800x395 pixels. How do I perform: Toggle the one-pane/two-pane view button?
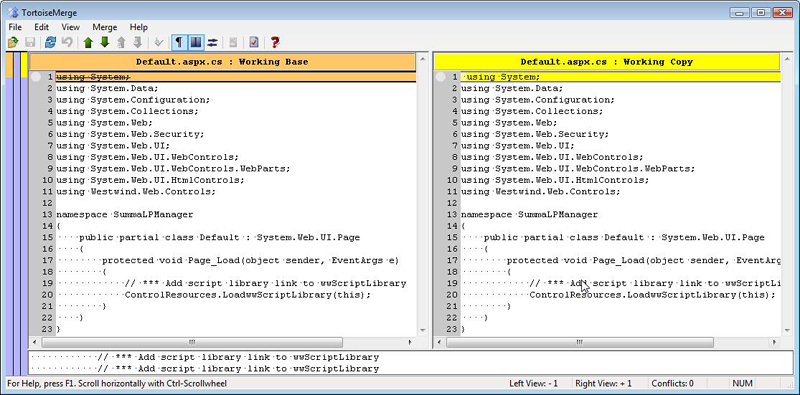pyautogui.click(x=195, y=42)
